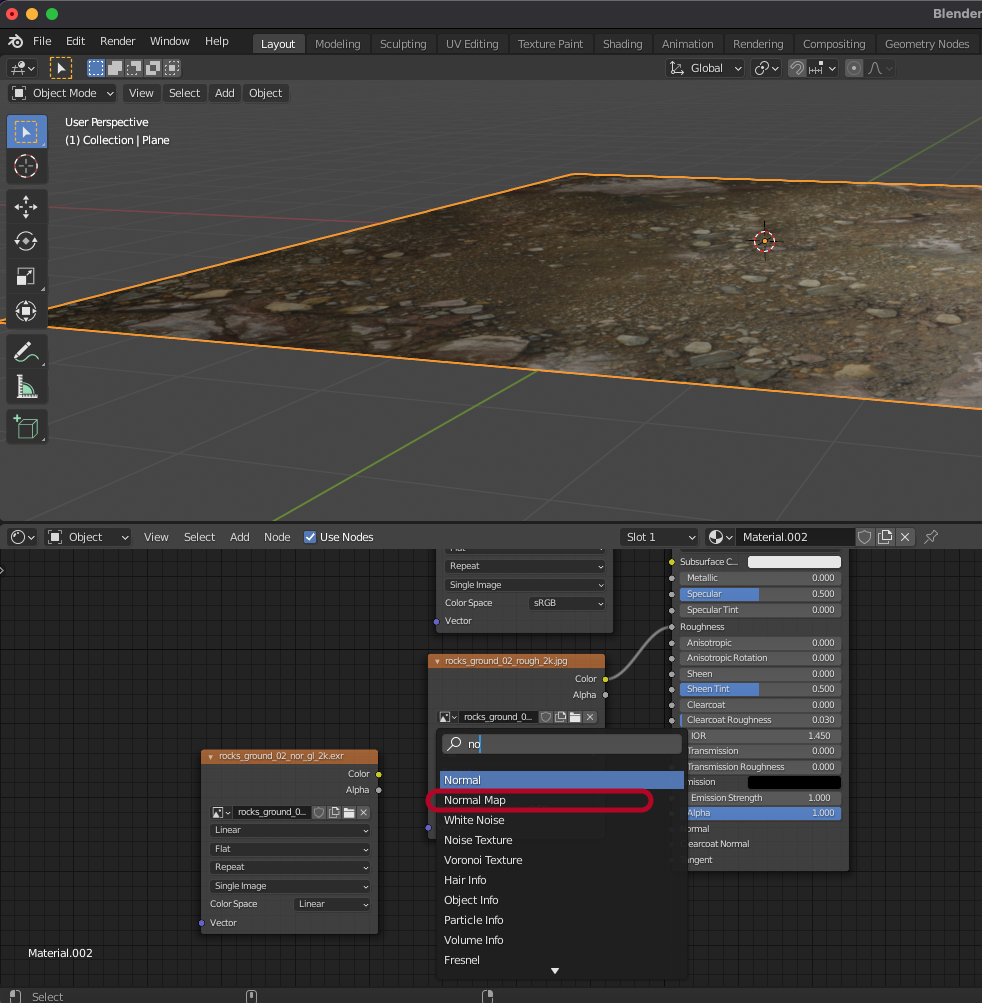Screen dimensions: 982x1003
Task: Expand the Slot 1 material dropdown
Action: [x=659, y=537]
